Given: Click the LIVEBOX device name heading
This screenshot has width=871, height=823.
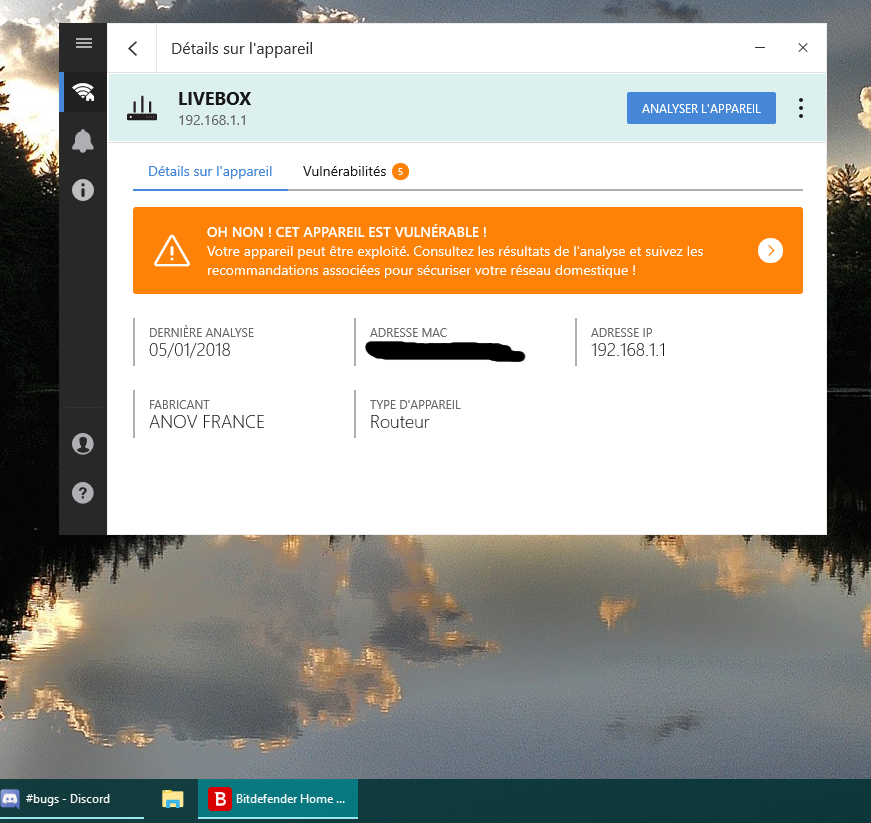Looking at the screenshot, I should tap(214, 99).
